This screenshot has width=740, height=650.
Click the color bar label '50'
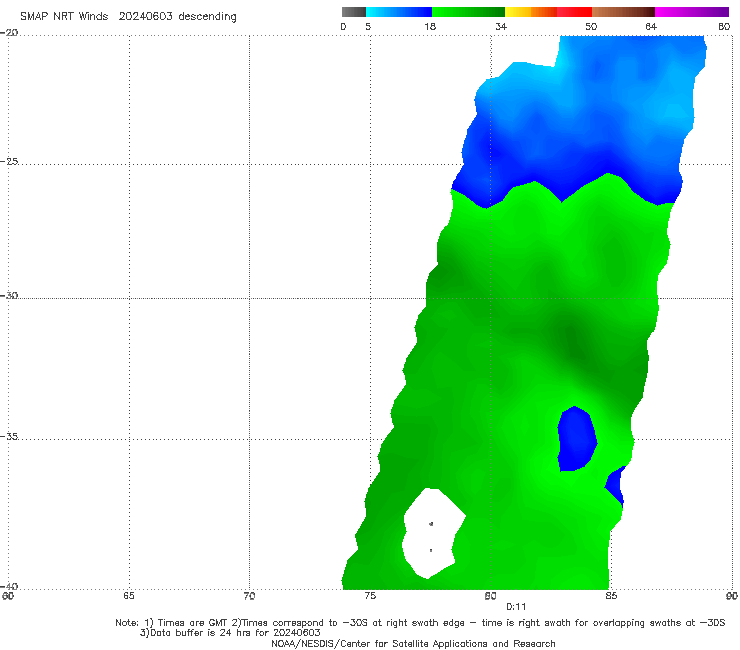click(591, 26)
